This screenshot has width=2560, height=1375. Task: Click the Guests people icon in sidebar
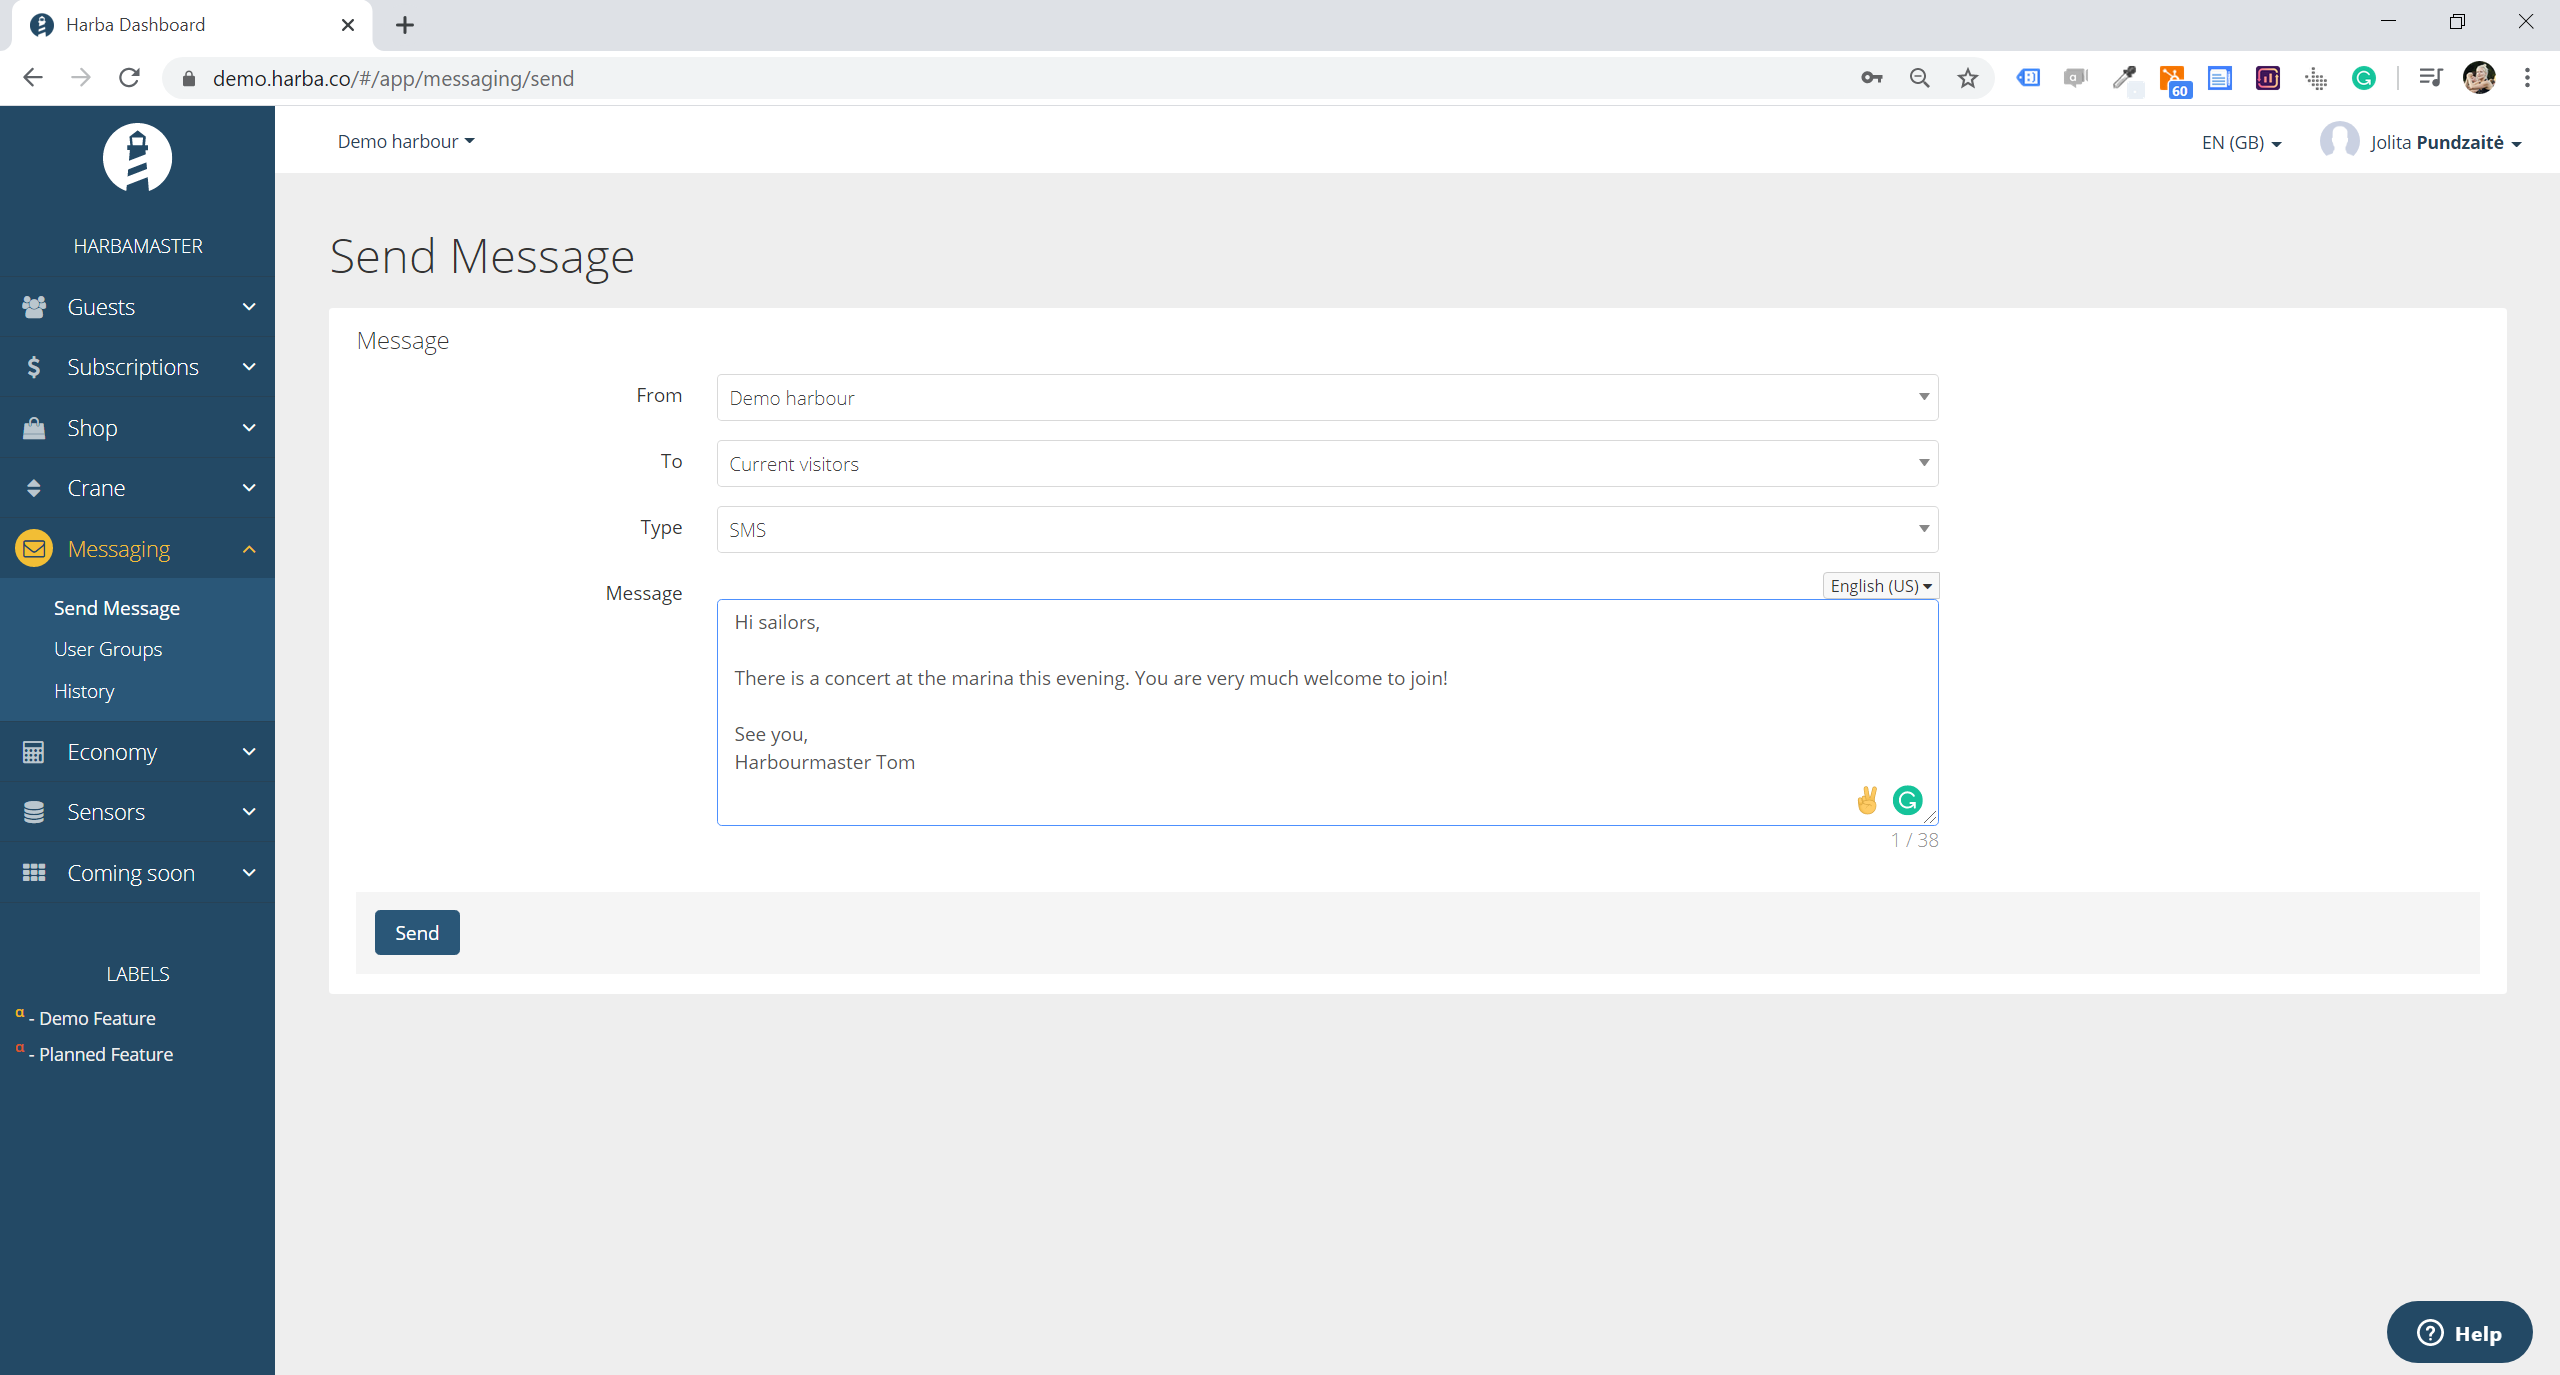click(34, 307)
